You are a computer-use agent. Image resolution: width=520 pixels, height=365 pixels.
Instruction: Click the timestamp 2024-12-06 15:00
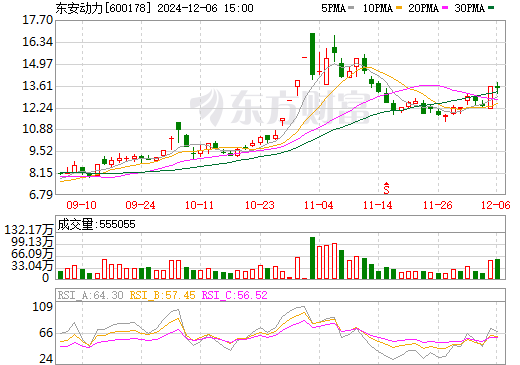[x=205, y=8]
